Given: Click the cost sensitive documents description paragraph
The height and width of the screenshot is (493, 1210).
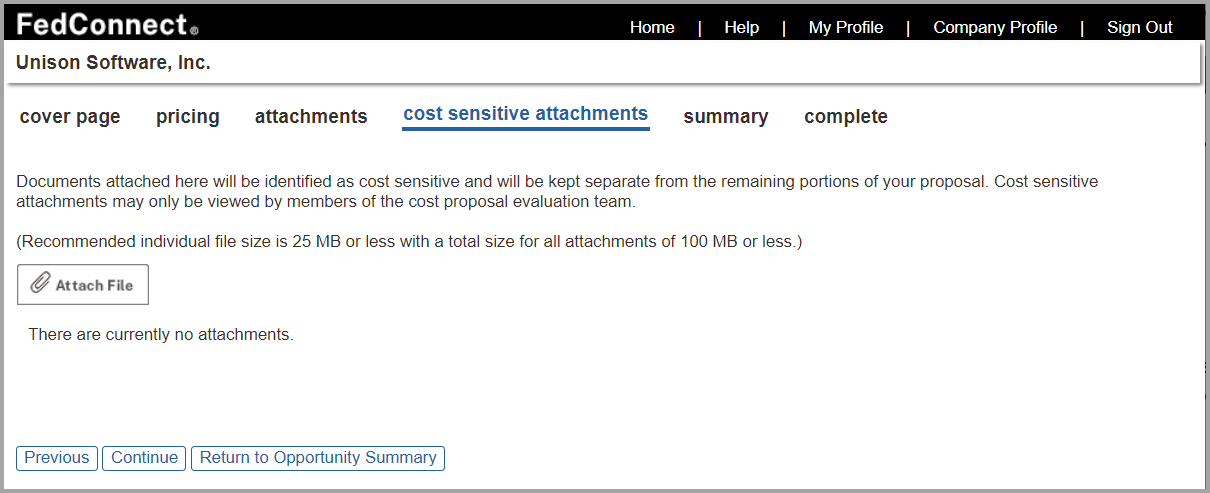Looking at the screenshot, I should click(557, 192).
